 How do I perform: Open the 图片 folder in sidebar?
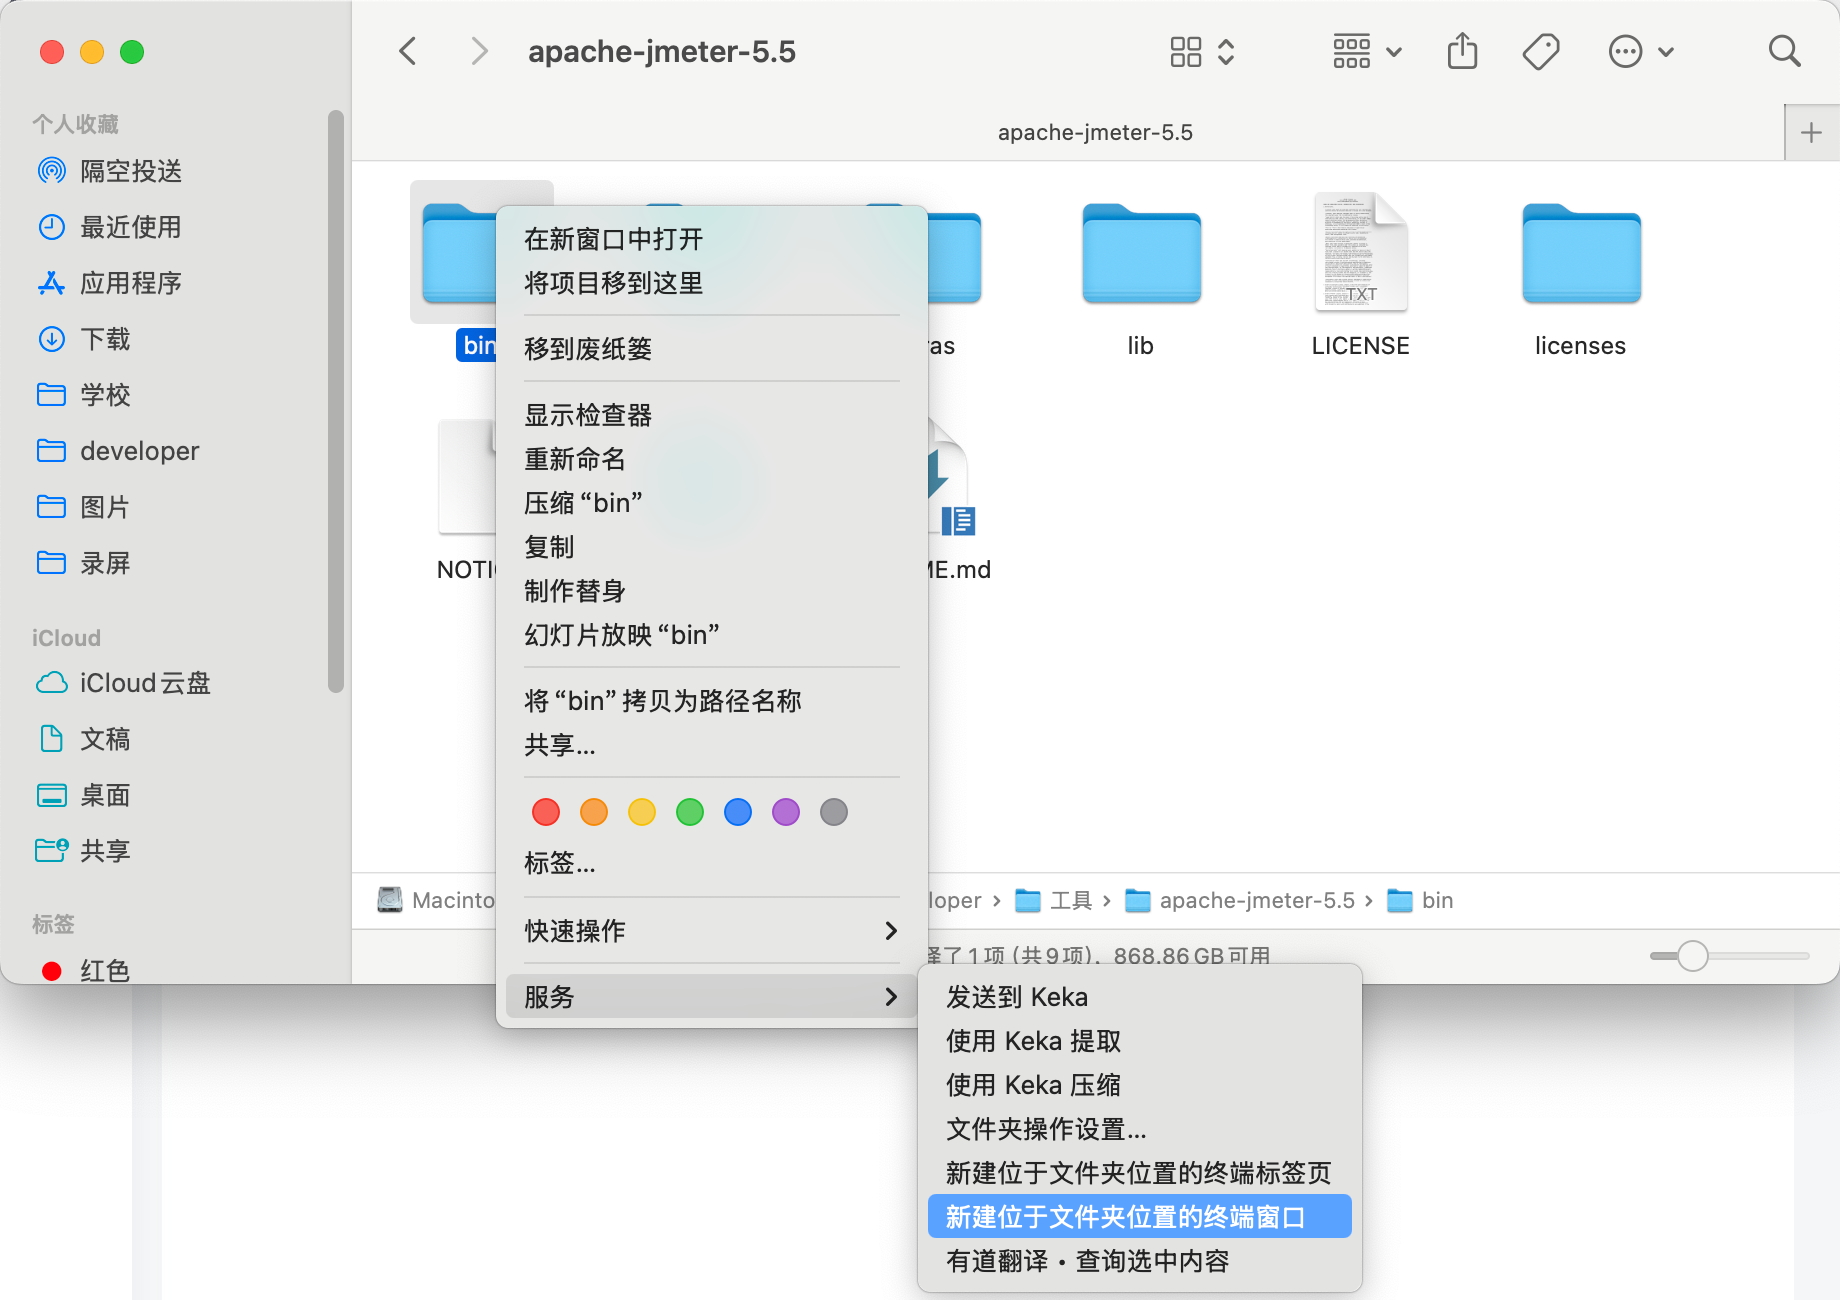(x=84, y=507)
